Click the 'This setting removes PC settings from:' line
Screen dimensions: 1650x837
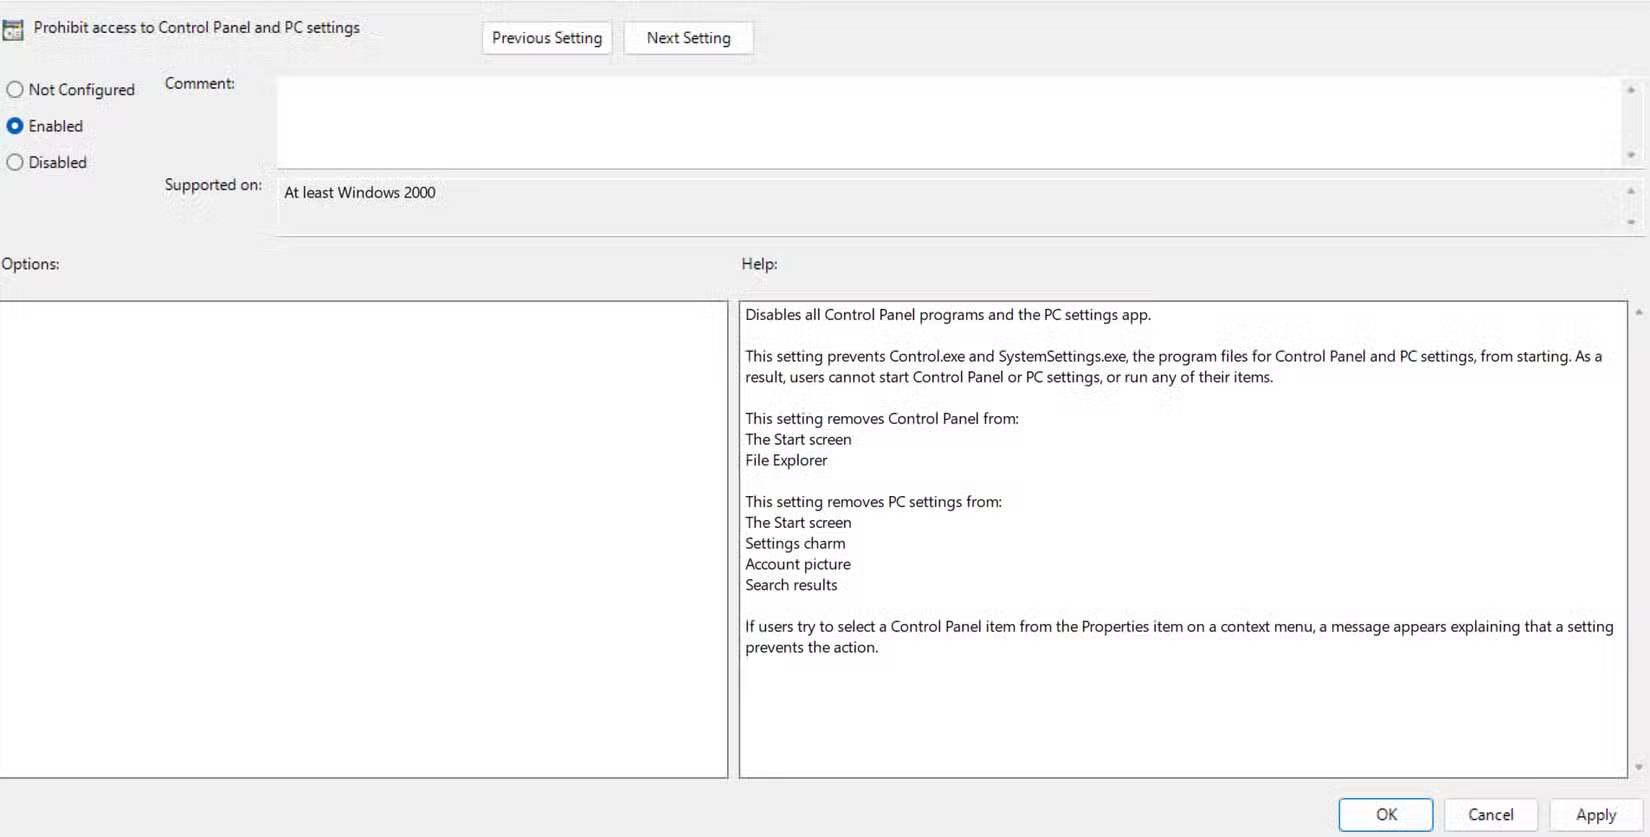[873, 502]
